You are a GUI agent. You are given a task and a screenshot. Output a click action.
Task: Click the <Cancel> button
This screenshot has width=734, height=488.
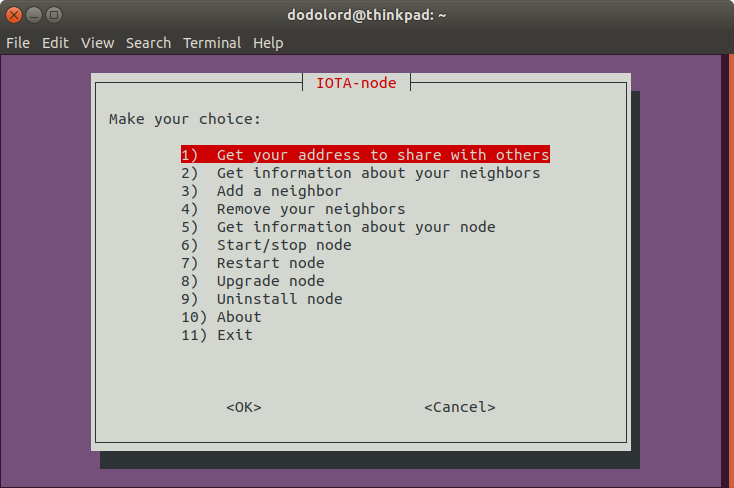click(460, 407)
